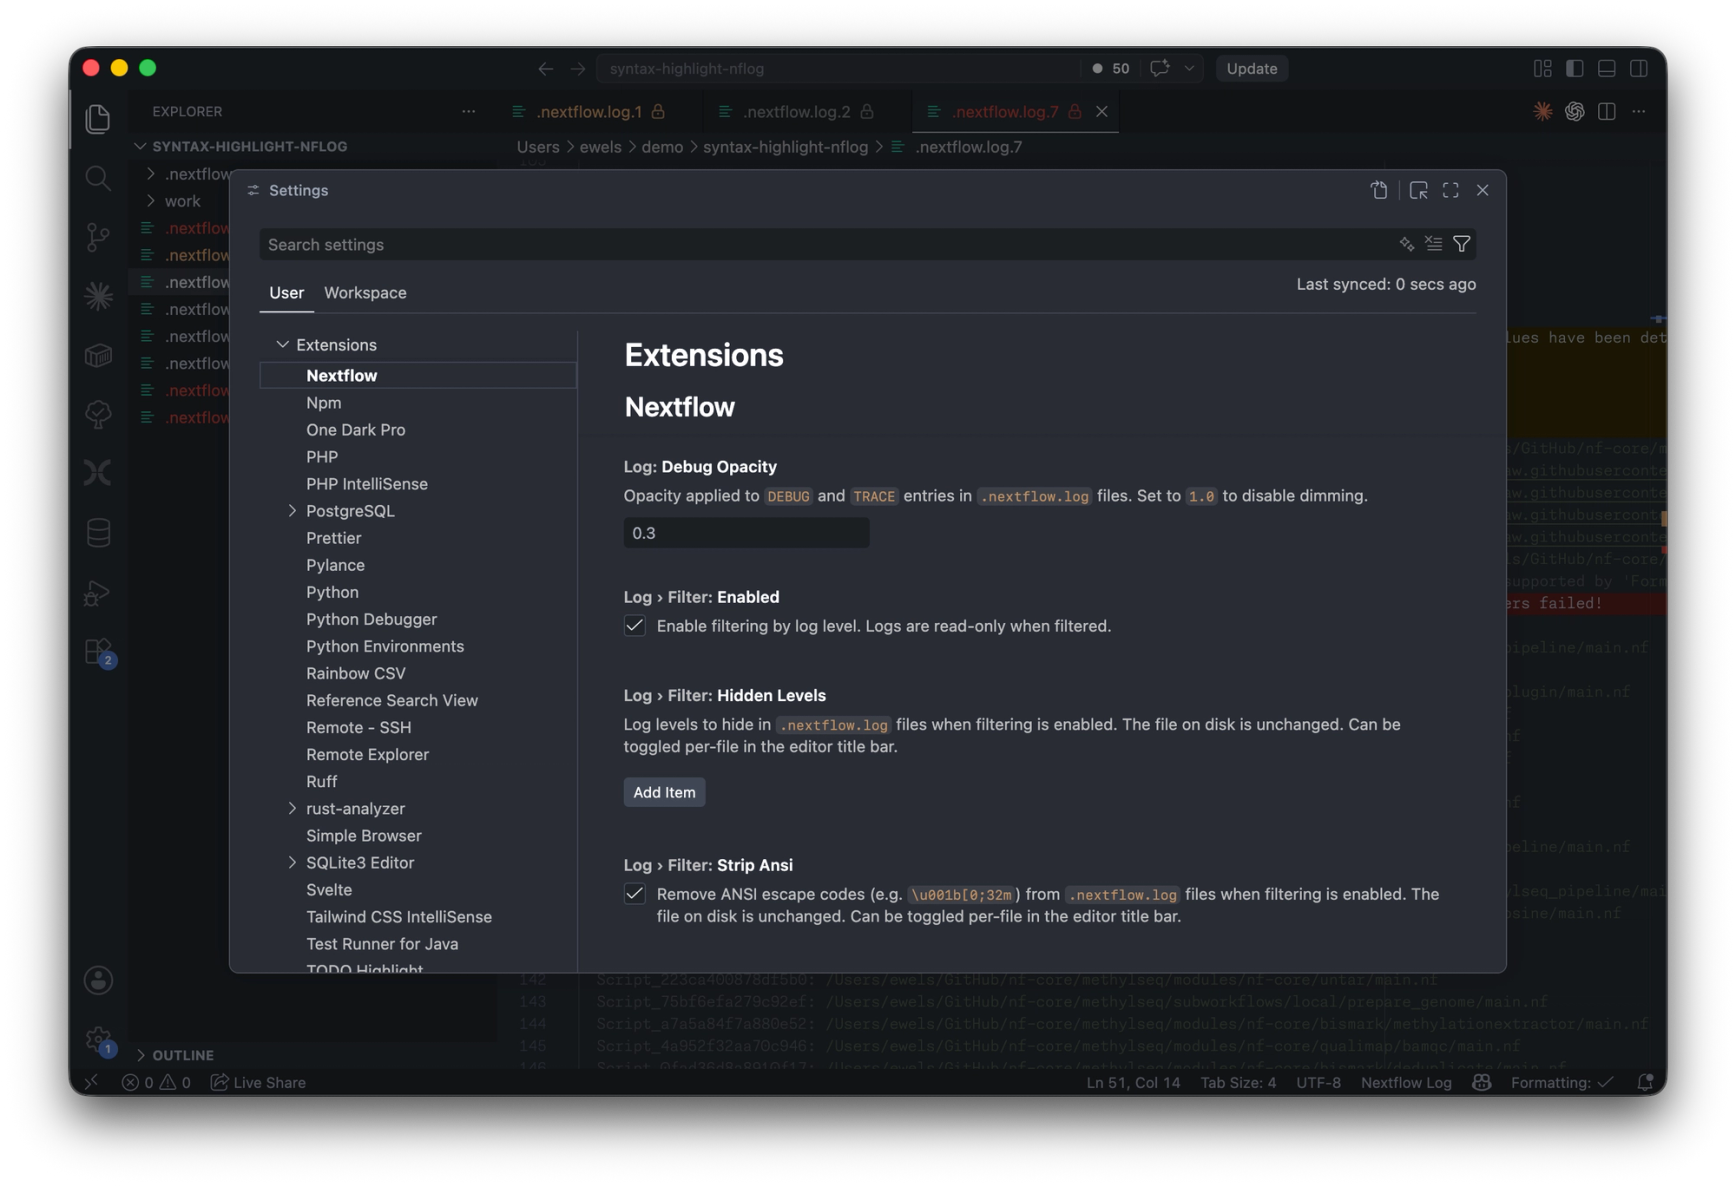Toggle the secondary sidebar layout icon
The image size is (1736, 1187).
pos(1638,68)
